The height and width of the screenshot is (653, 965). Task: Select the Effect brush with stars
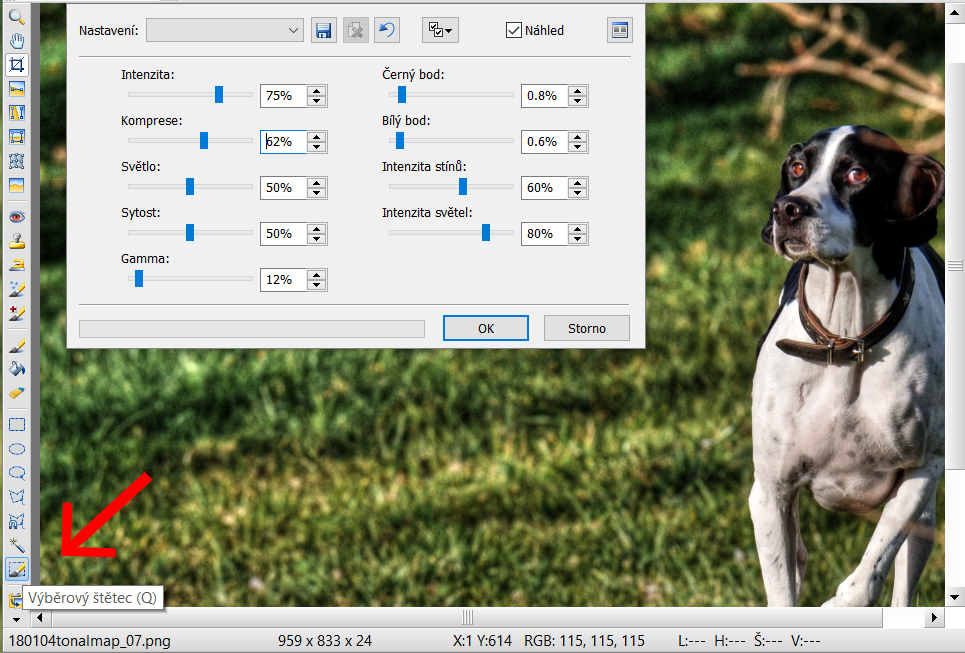pyautogui.click(x=17, y=289)
